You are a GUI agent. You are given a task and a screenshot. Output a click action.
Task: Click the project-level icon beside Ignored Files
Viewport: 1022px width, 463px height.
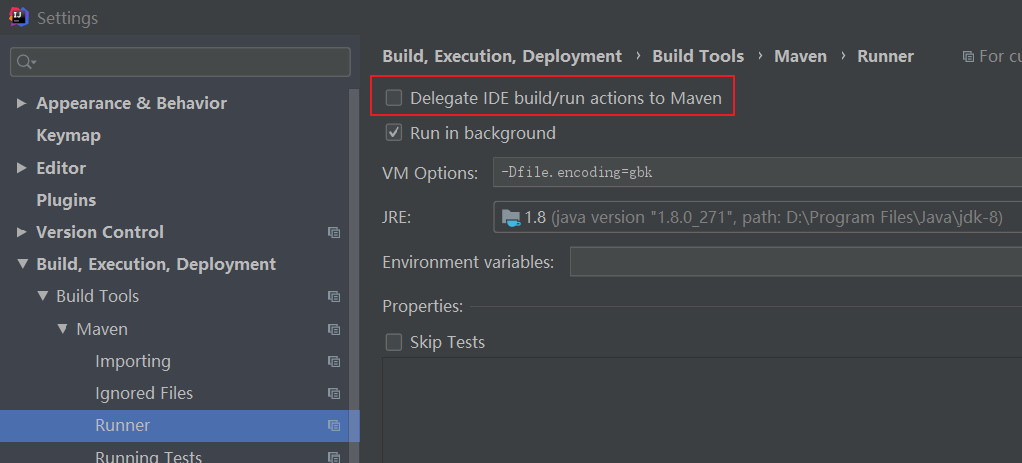click(334, 393)
